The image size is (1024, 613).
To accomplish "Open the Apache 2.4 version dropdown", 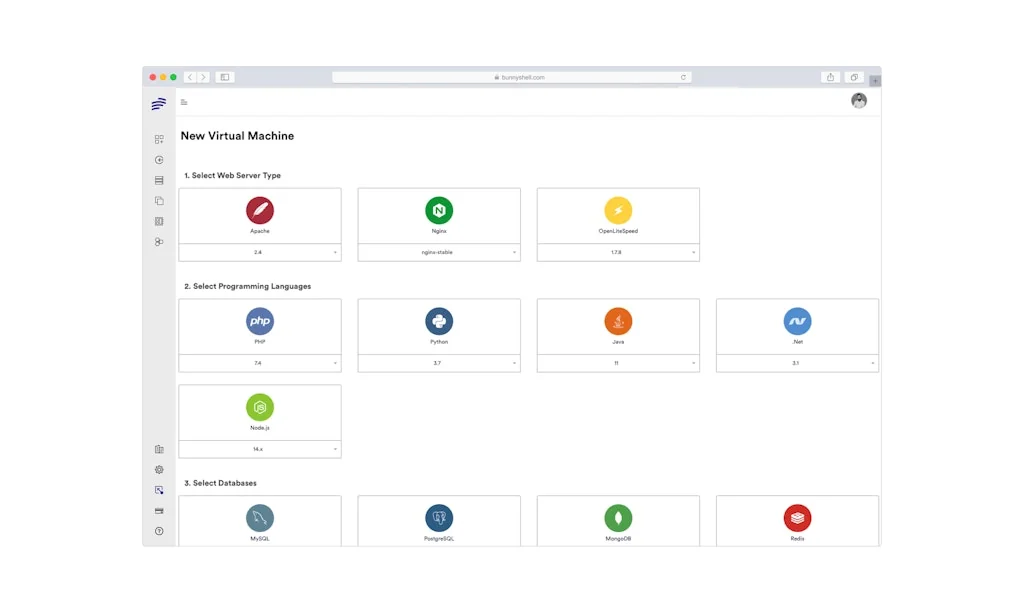I will point(260,253).
